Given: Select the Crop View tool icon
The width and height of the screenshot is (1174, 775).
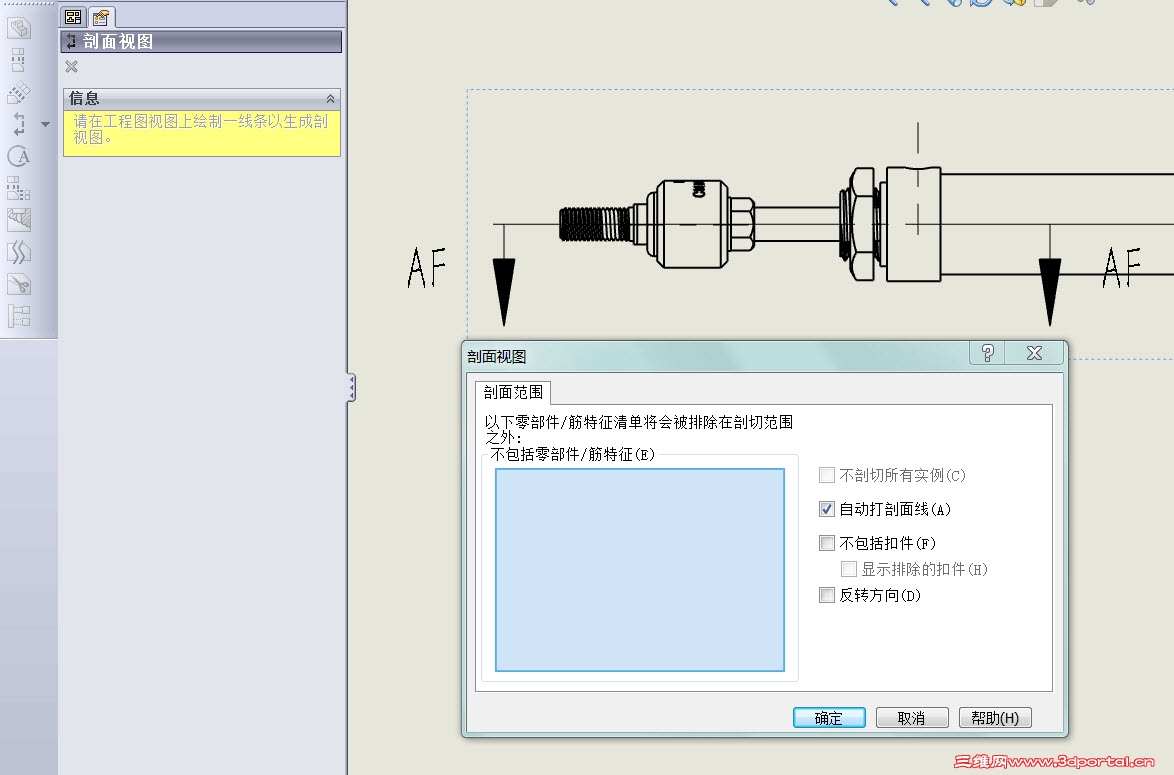Looking at the screenshot, I should coord(19,285).
